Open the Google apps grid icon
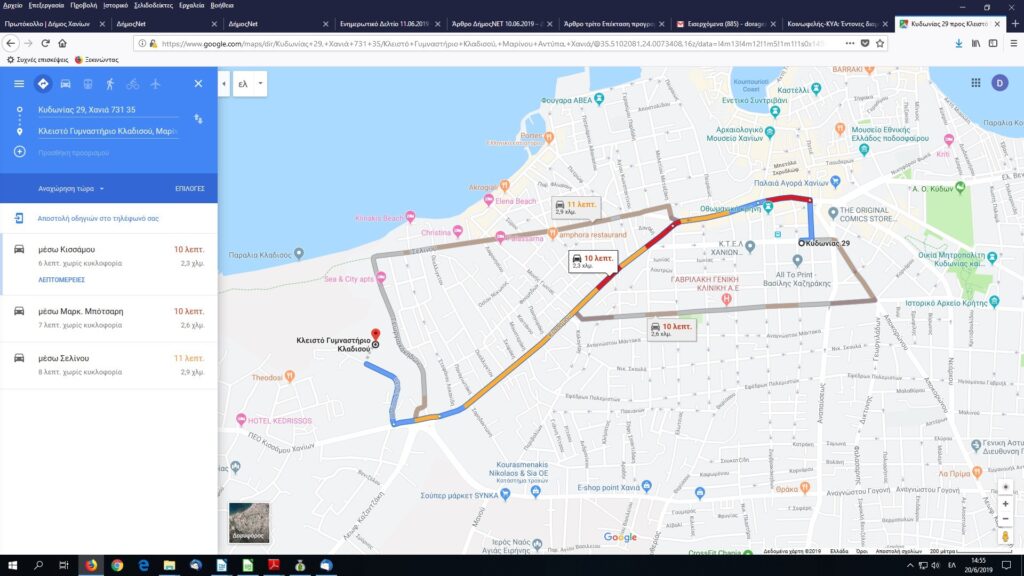This screenshot has height=576, width=1024. (975, 83)
